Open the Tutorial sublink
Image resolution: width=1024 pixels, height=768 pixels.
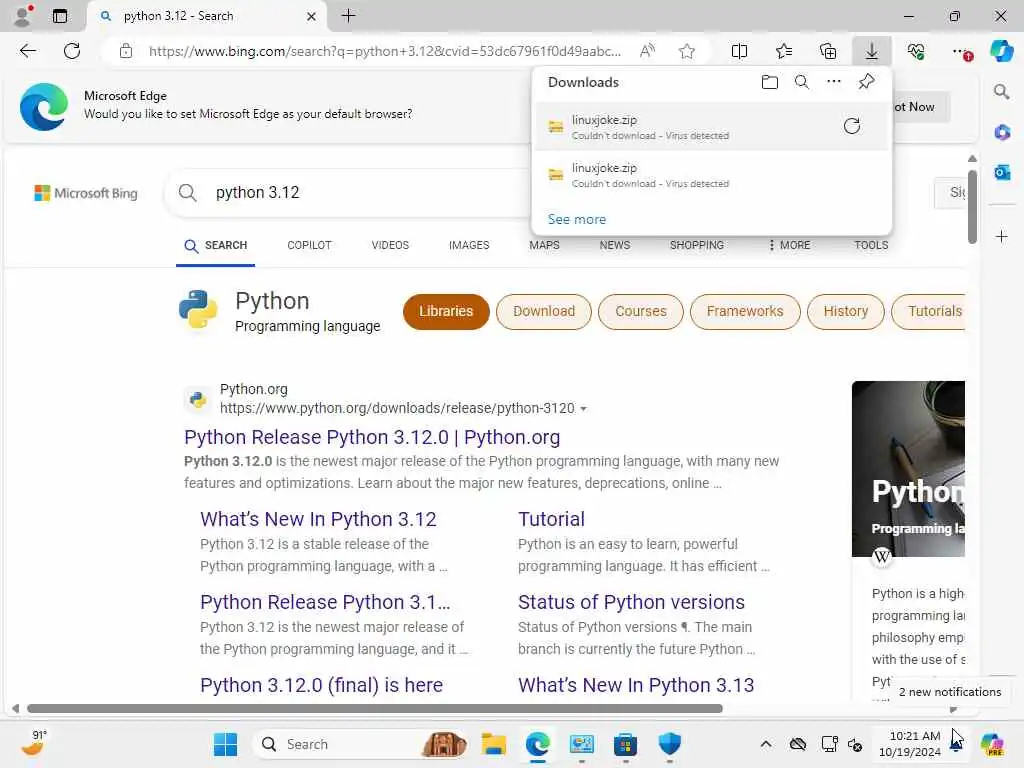click(x=551, y=519)
